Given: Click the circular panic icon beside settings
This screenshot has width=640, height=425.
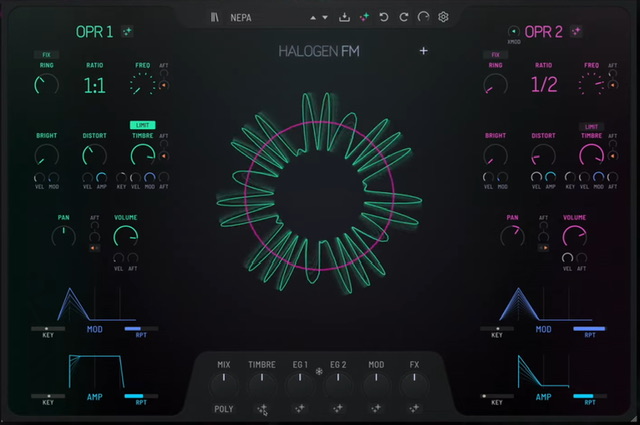Looking at the screenshot, I should point(423,17).
